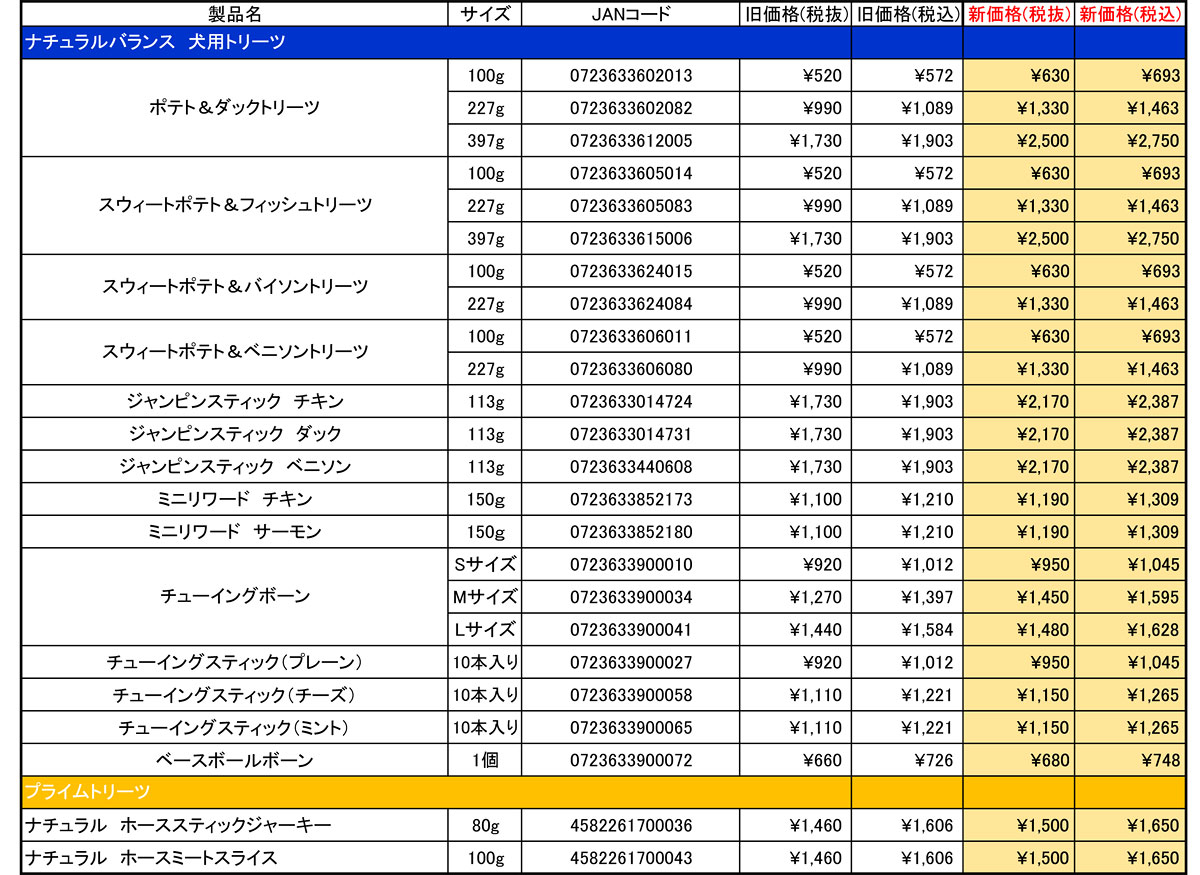Select JAN code 0723633606080
Screen dimensions: 1200x875
click(631, 369)
